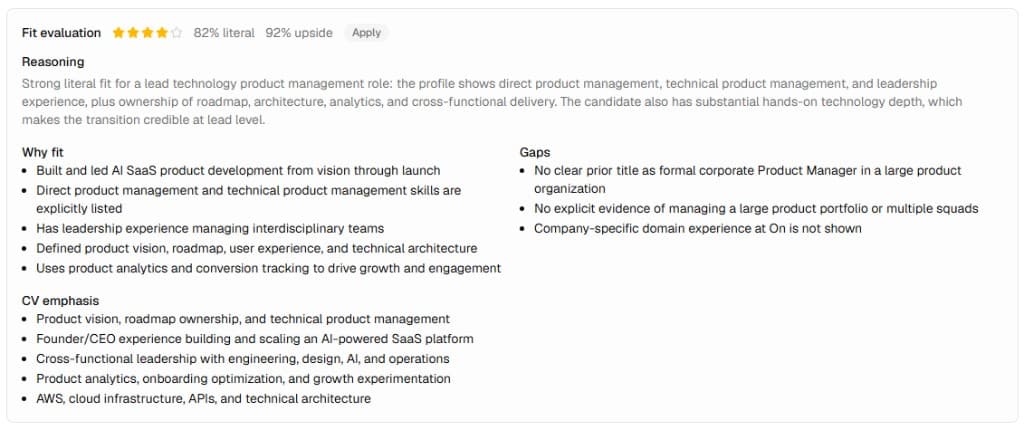Click the first rating star
Viewport: 1024px width, 430px height.
point(118,33)
